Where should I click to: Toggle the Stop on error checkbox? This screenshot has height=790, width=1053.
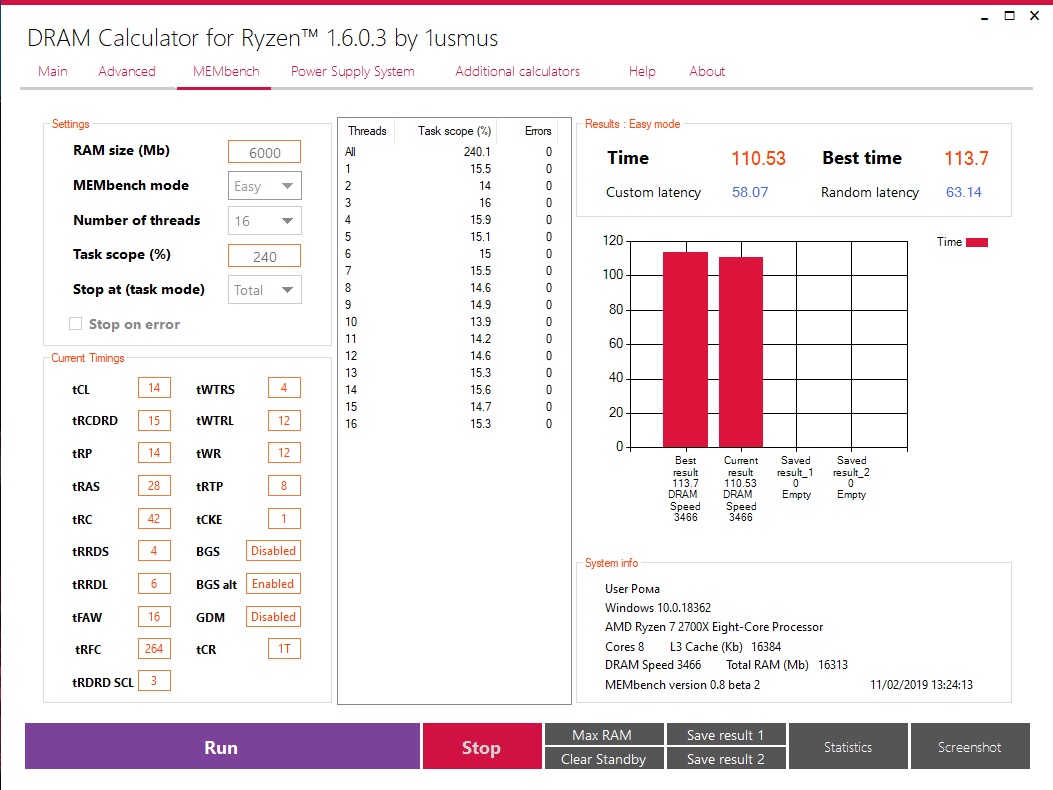[x=76, y=324]
